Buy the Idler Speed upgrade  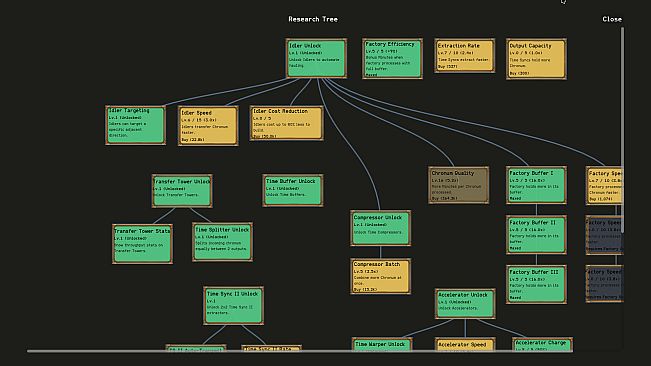point(208,126)
